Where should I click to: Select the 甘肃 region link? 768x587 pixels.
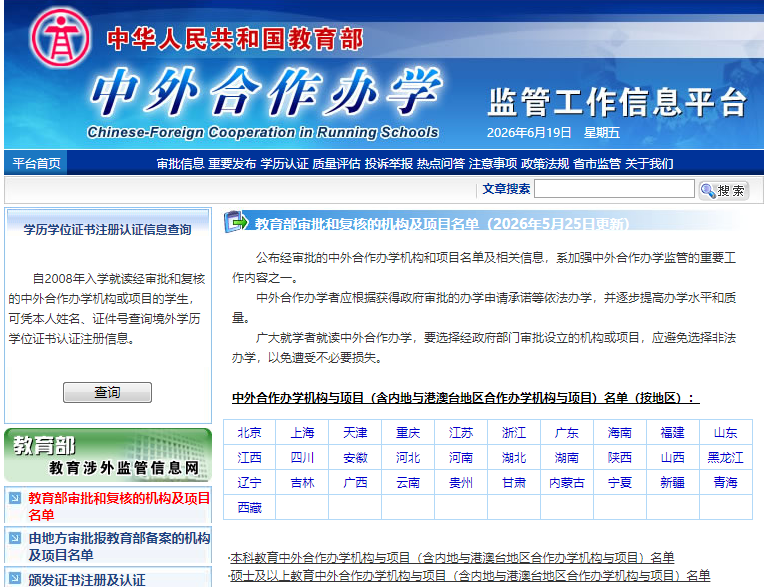[514, 483]
